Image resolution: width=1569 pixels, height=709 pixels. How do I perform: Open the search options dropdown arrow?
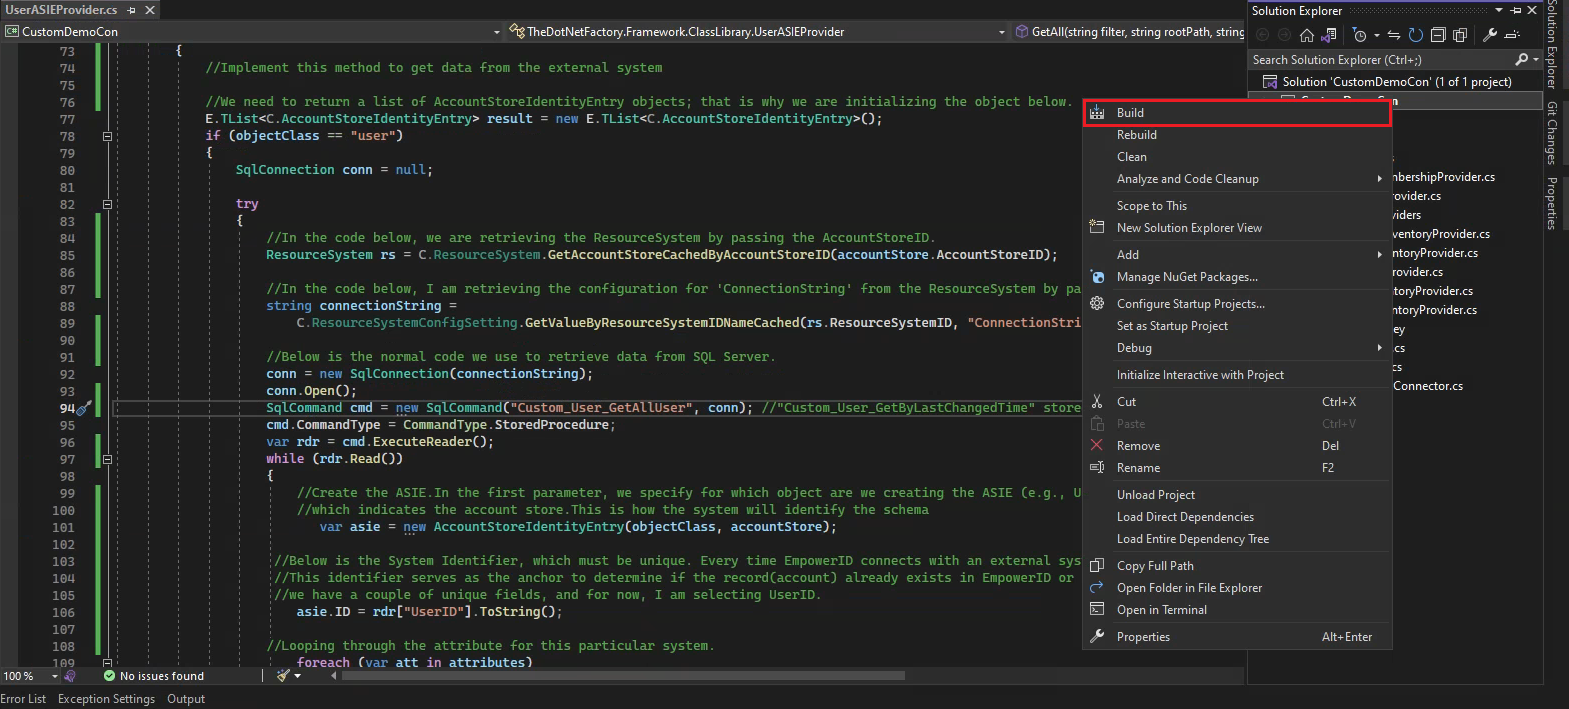[x=1535, y=60]
